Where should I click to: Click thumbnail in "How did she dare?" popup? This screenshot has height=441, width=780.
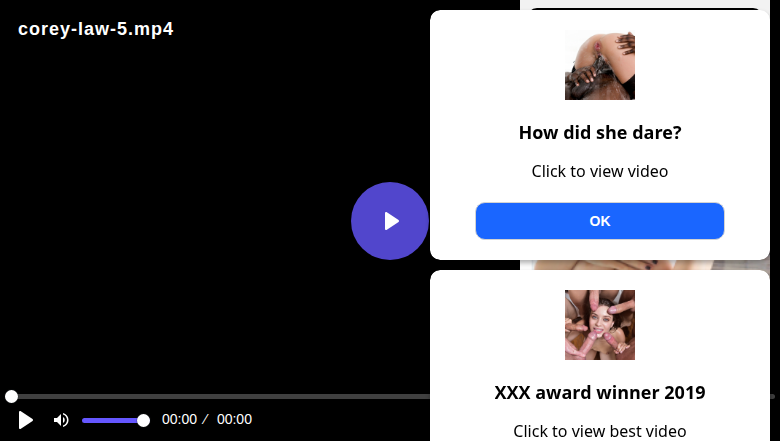(x=599, y=65)
